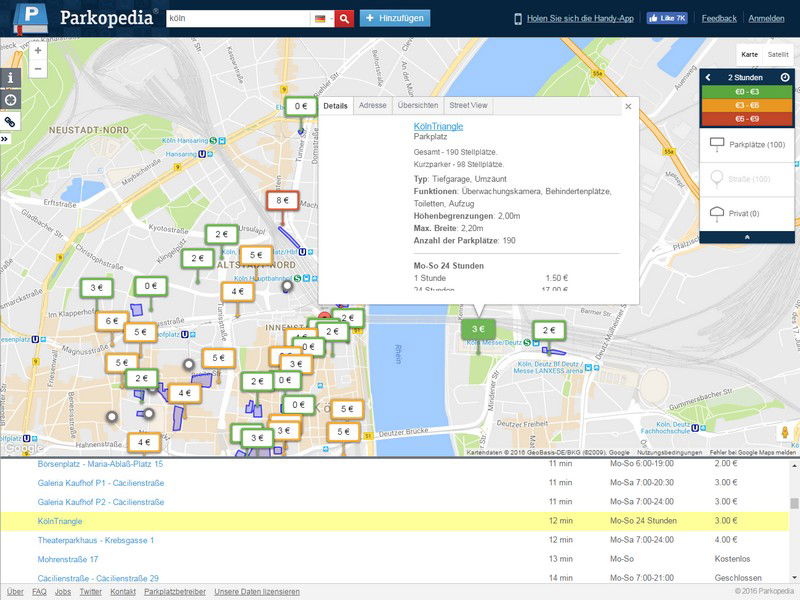The width and height of the screenshot is (800, 600).
Task: Switch map type to Karte
Action: 749,55
